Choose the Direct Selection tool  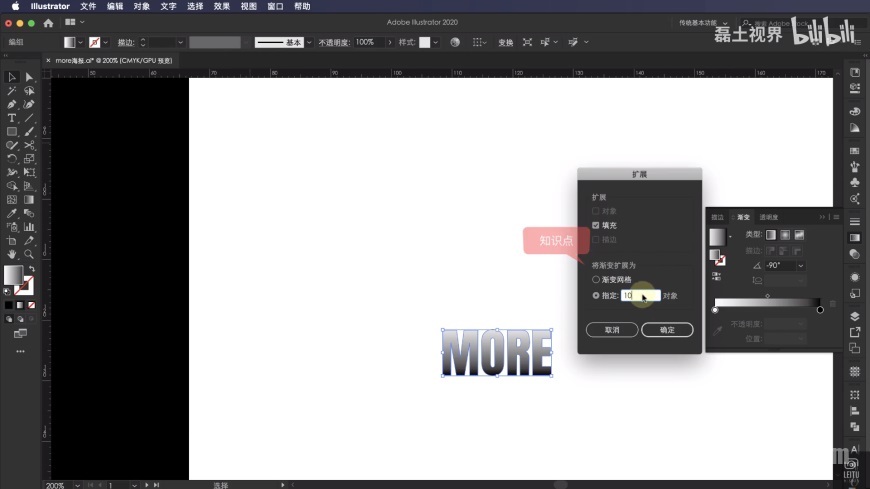(29, 77)
